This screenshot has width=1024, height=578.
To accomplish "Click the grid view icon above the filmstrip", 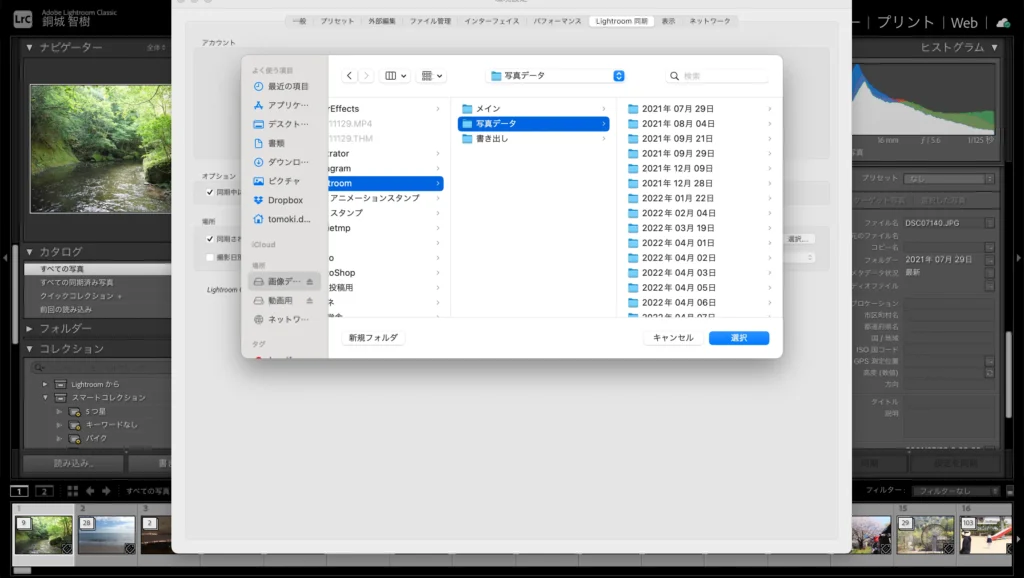I will click(x=72, y=491).
